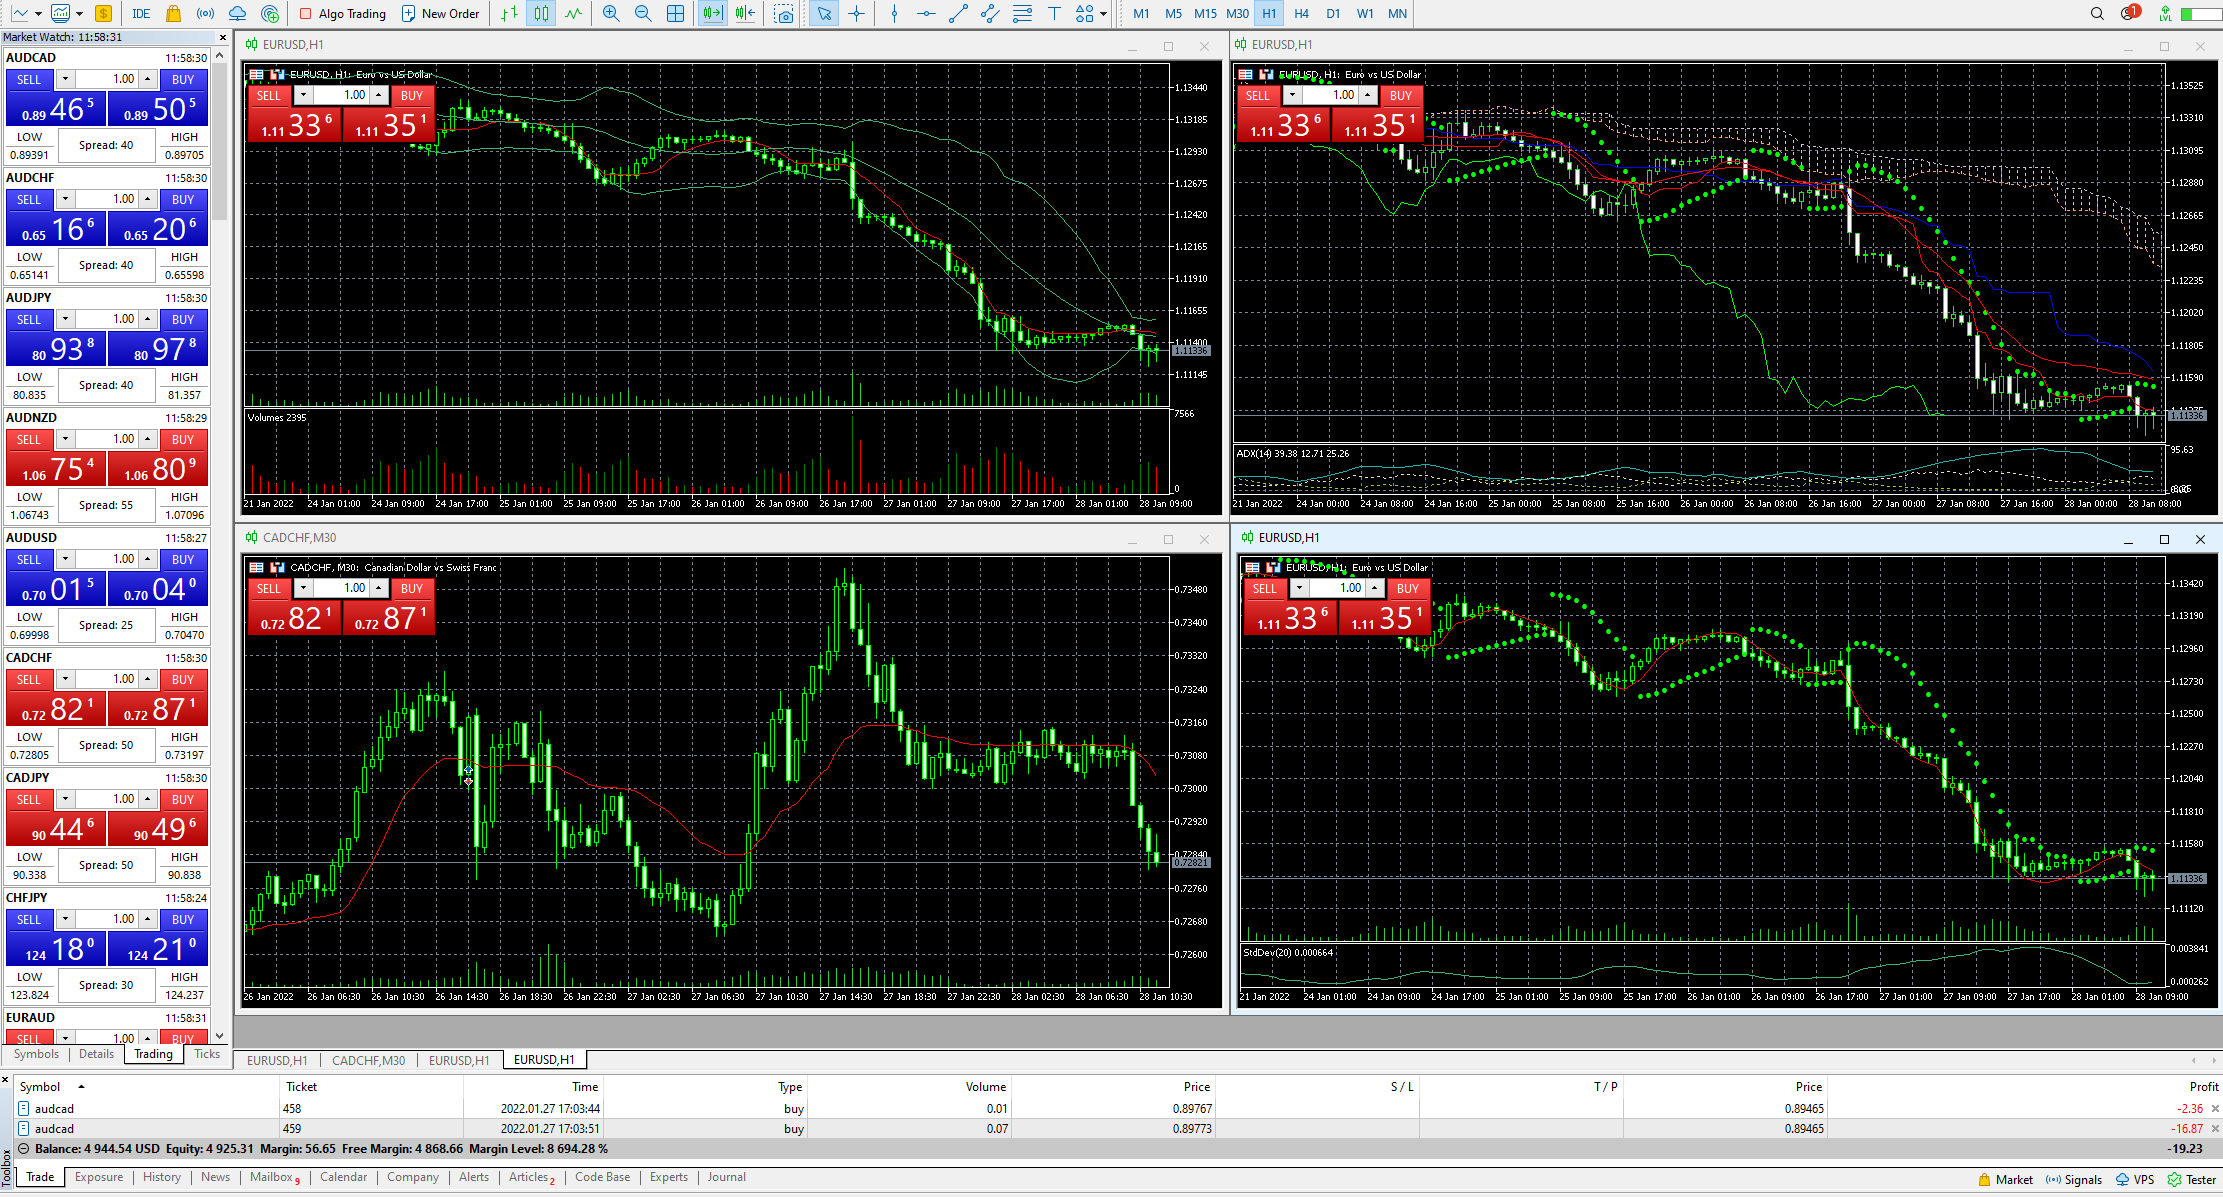Draw an equidistant channel object
The width and height of the screenshot is (2223, 1197).
click(x=990, y=14)
